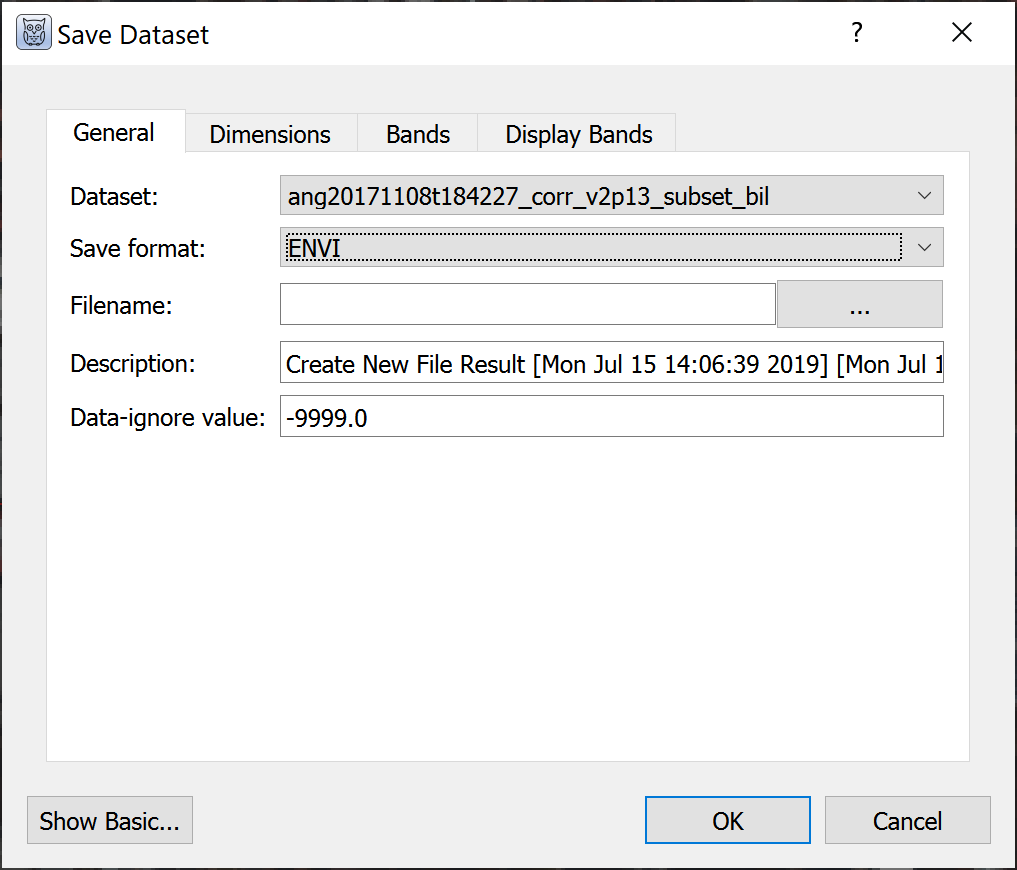
Task: Select the Display Bands tab
Action: click(x=579, y=135)
